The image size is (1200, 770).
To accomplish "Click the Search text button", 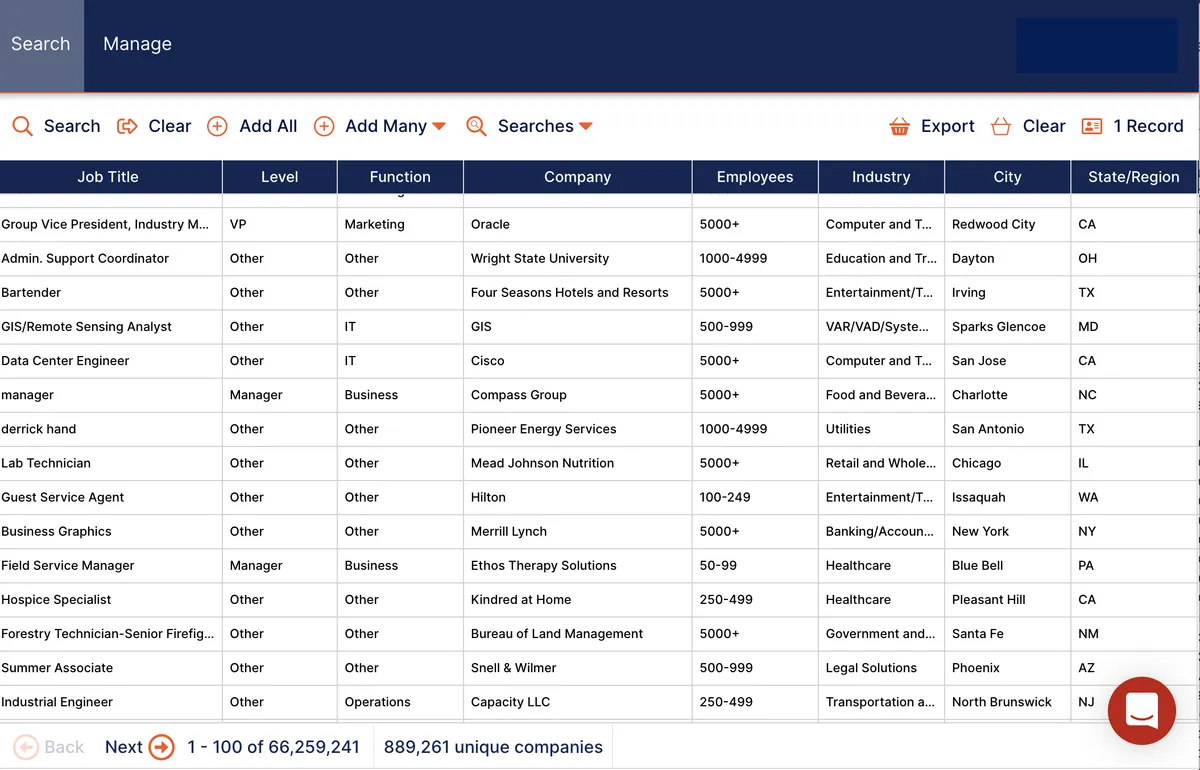I will pos(72,126).
